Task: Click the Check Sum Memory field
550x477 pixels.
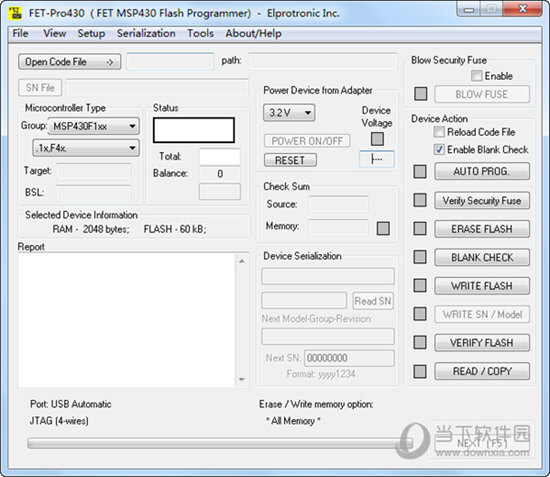Action: pyautogui.click(x=338, y=227)
